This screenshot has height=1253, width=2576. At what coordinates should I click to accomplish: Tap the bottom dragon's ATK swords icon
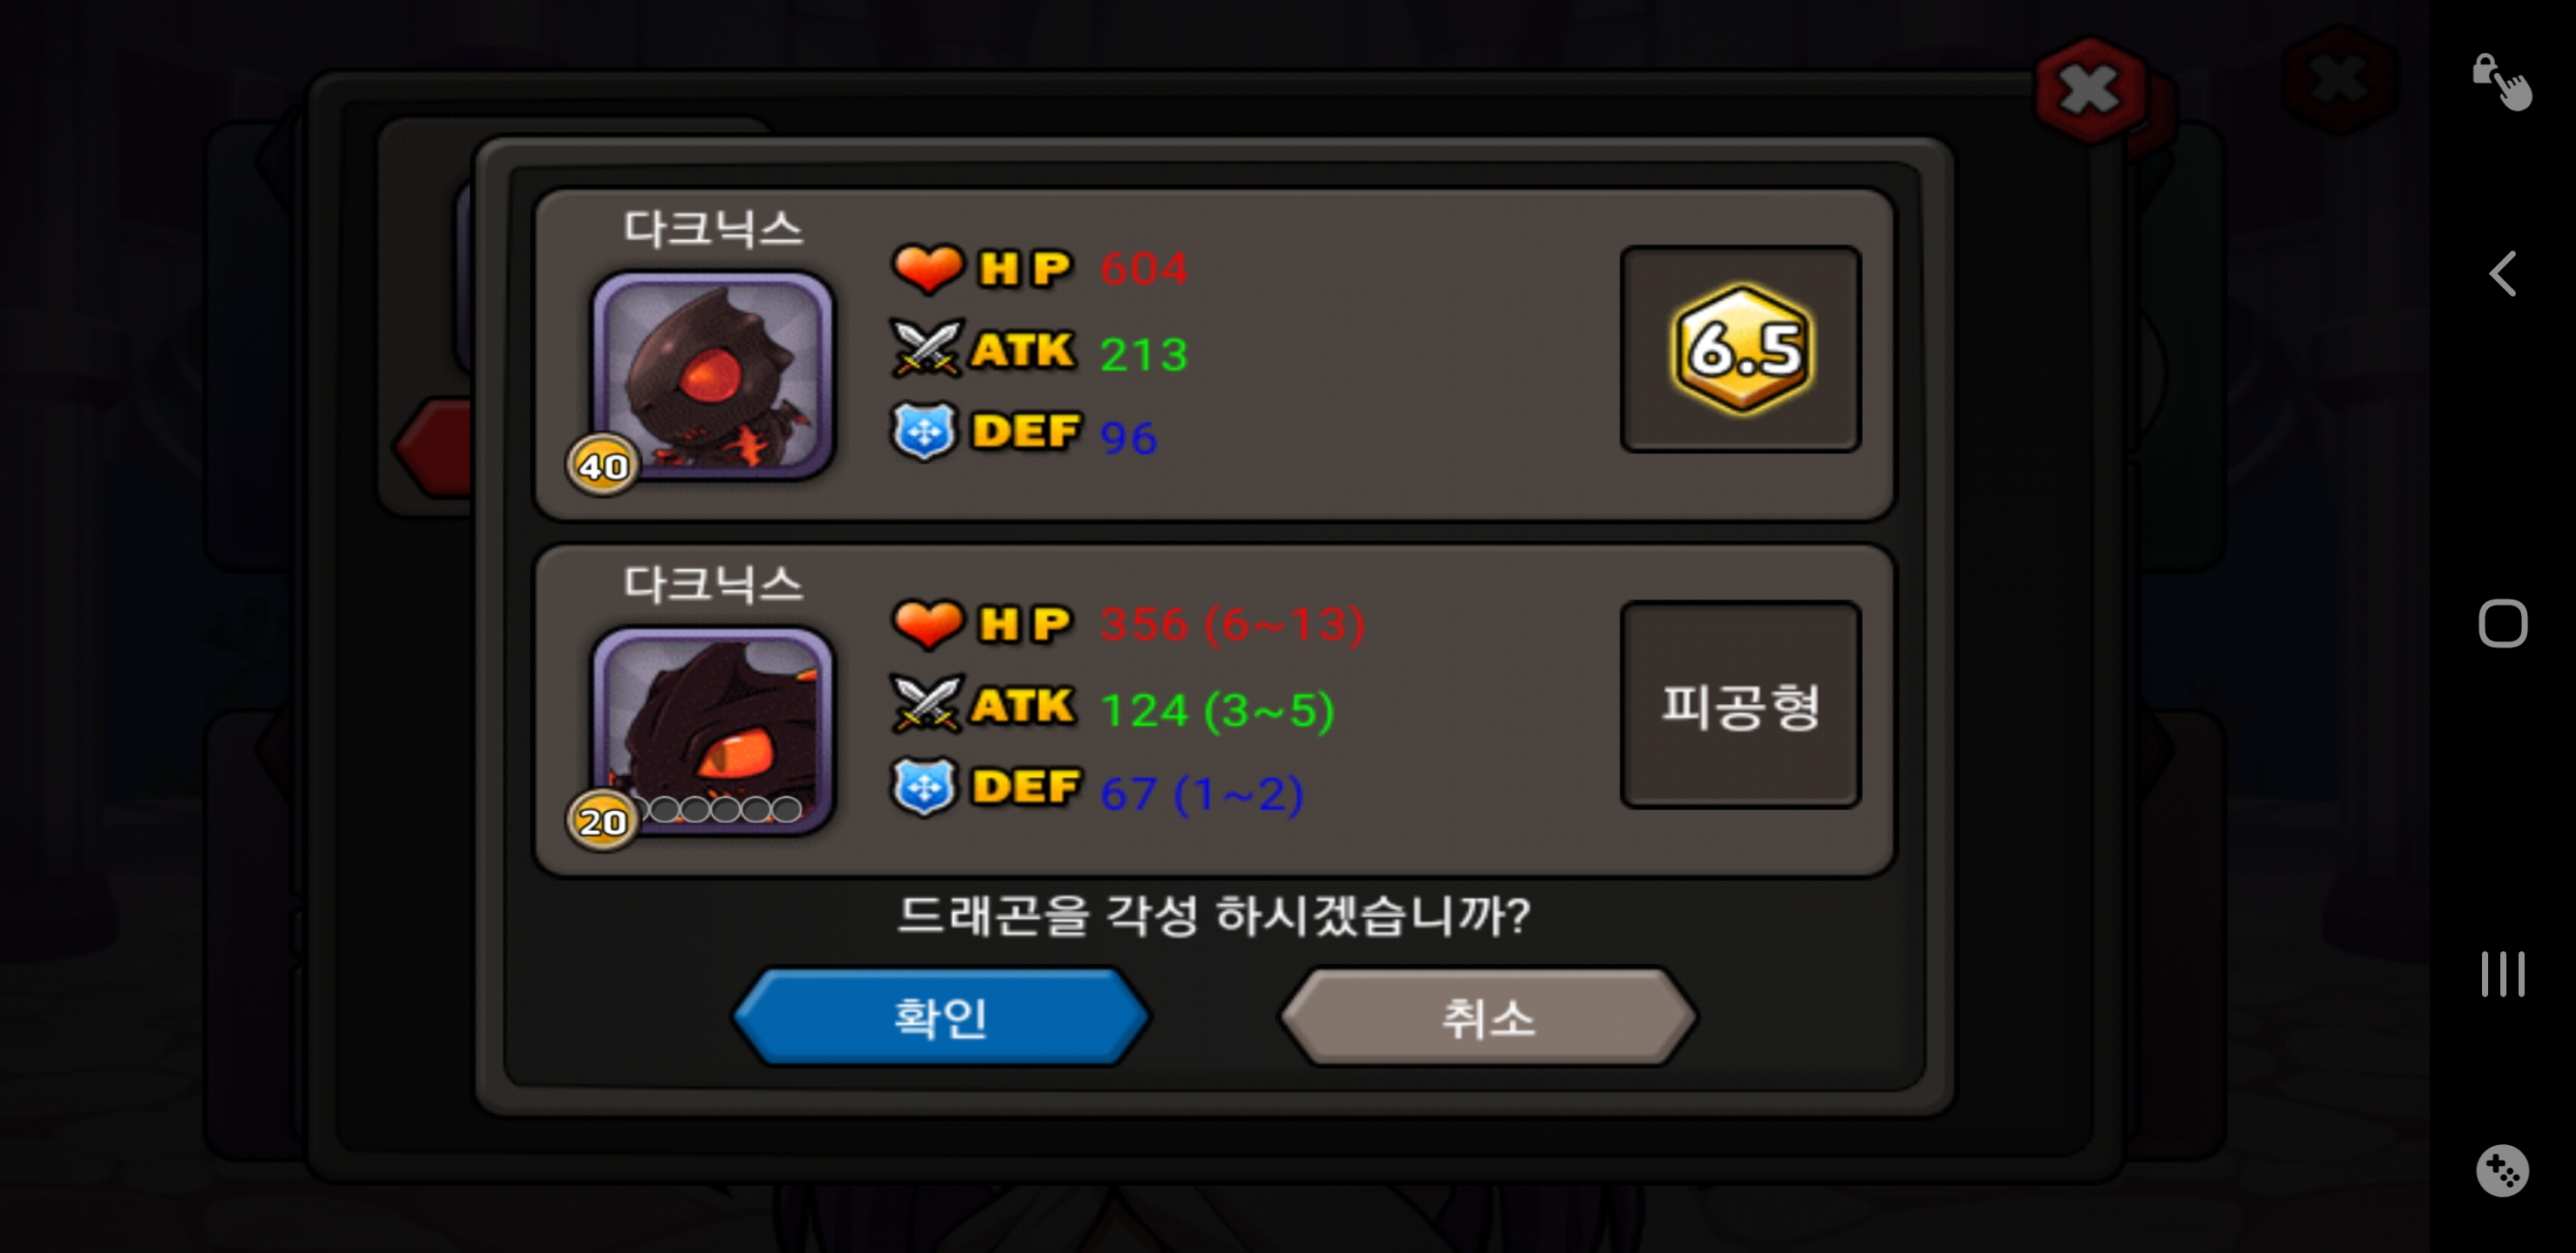(927, 704)
